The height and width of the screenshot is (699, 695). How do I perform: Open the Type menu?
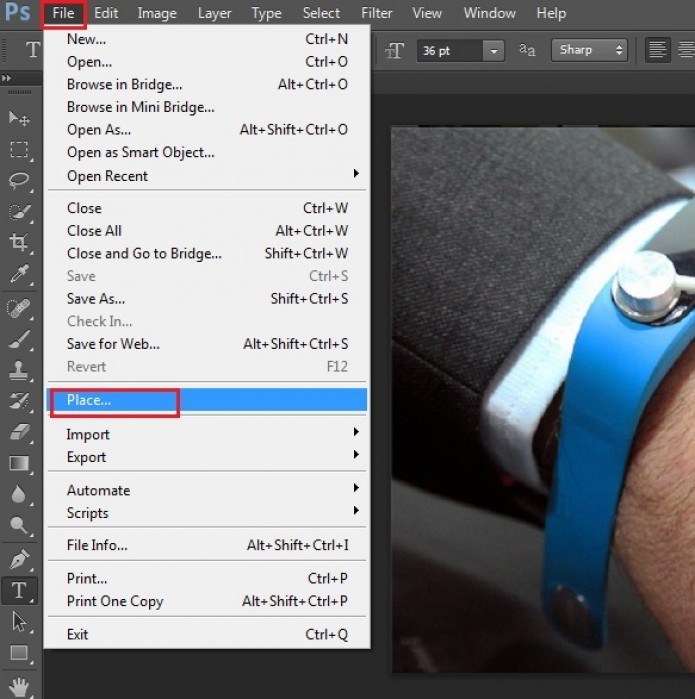266,13
